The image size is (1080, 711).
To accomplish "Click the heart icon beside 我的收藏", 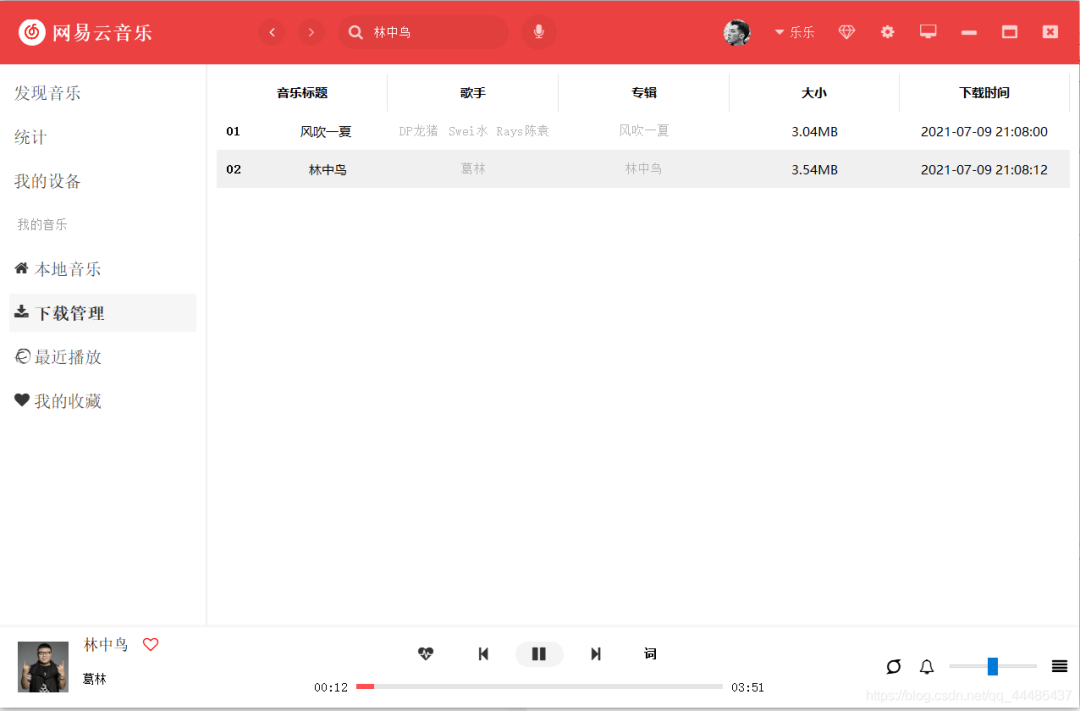I will pos(22,400).
